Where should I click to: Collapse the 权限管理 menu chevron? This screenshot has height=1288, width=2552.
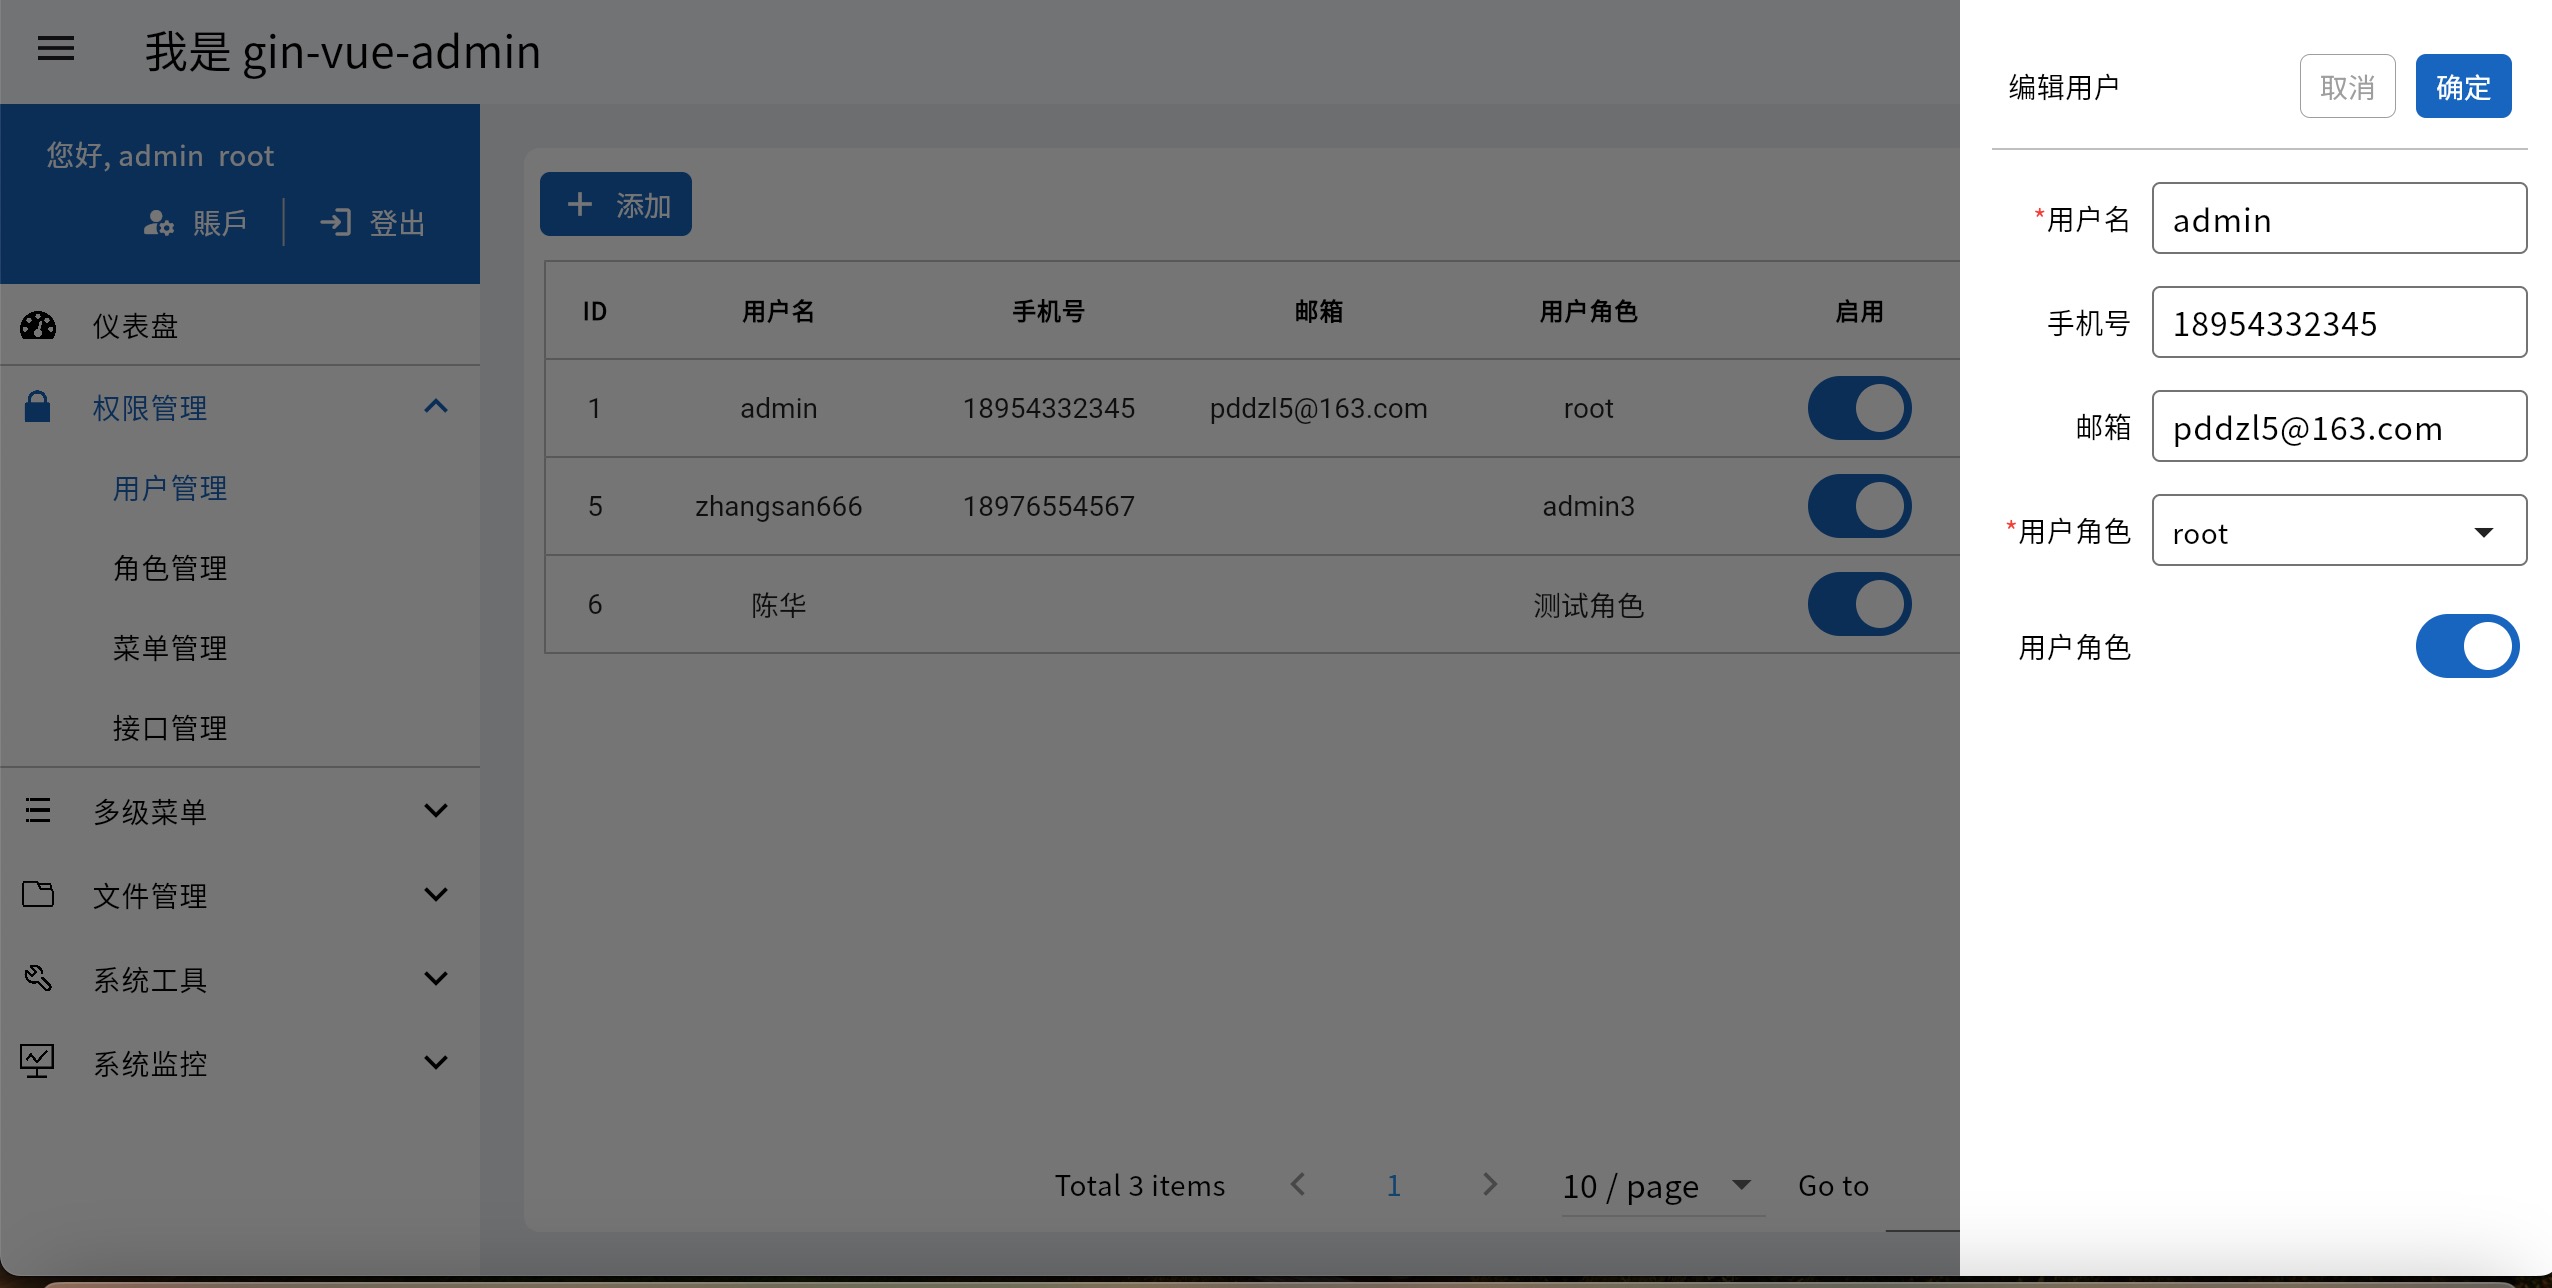[436, 406]
